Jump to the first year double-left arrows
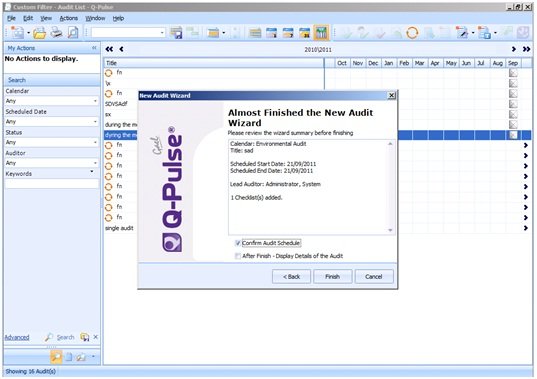 click(x=109, y=49)
